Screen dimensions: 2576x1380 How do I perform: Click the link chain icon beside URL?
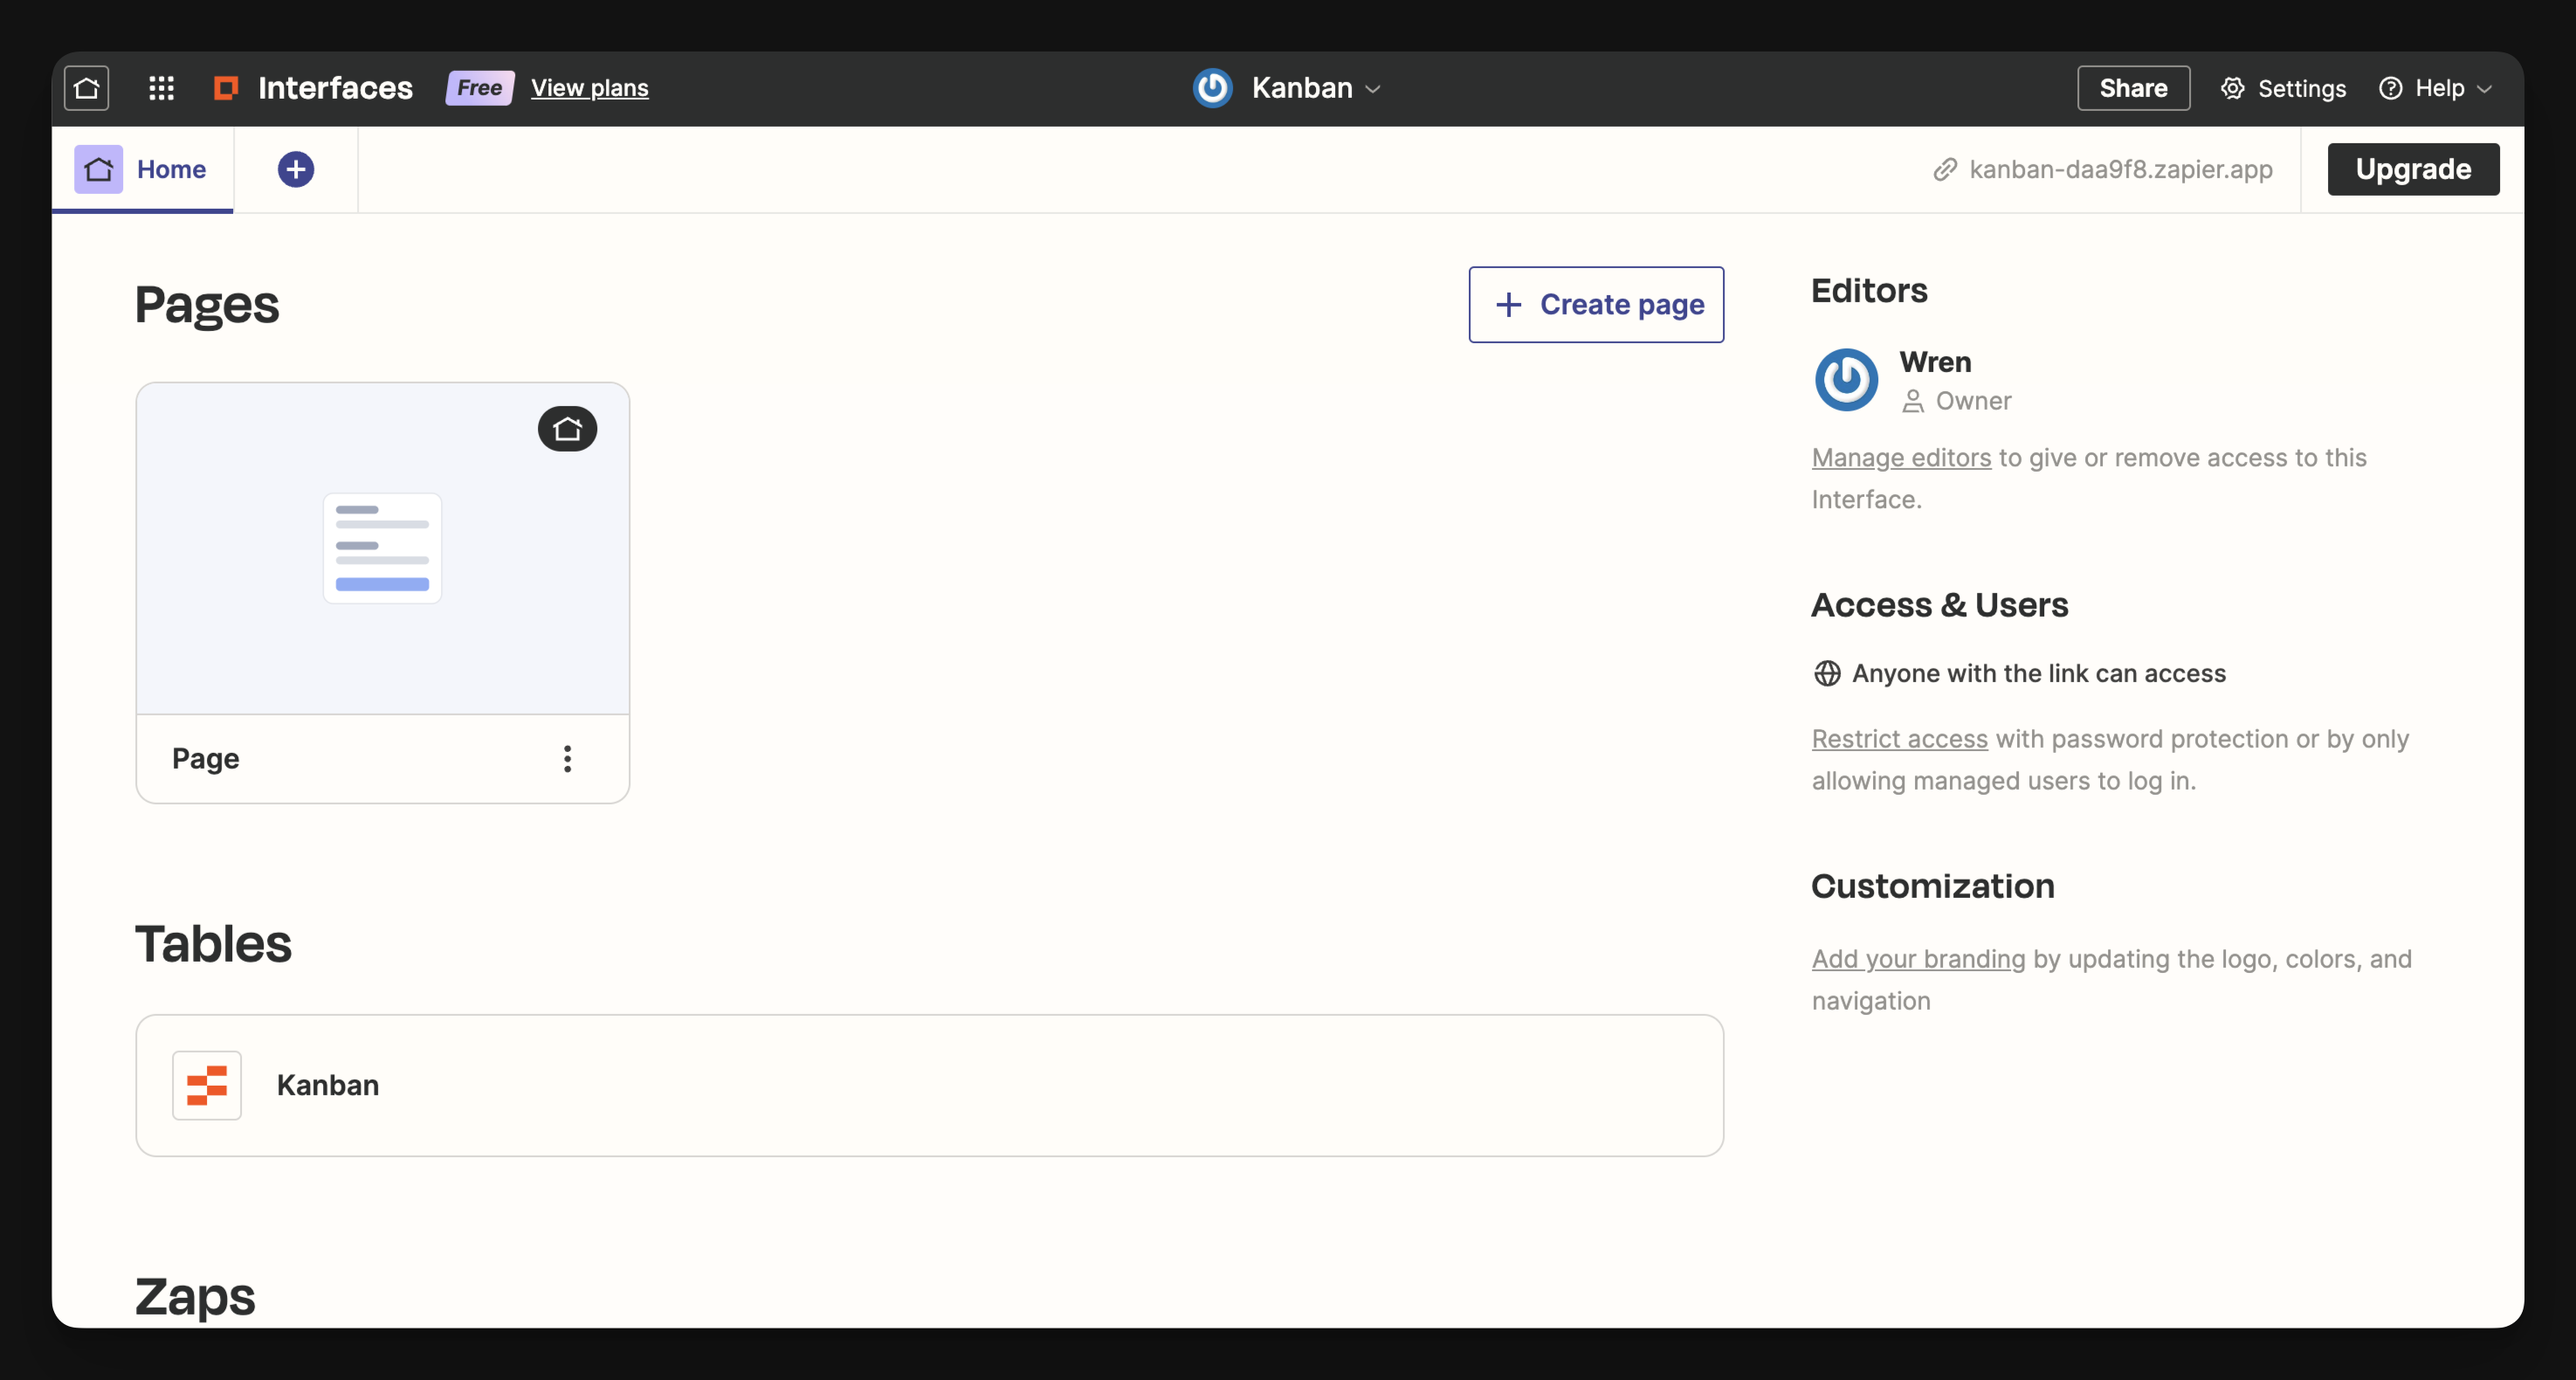tap(1945, 169)
